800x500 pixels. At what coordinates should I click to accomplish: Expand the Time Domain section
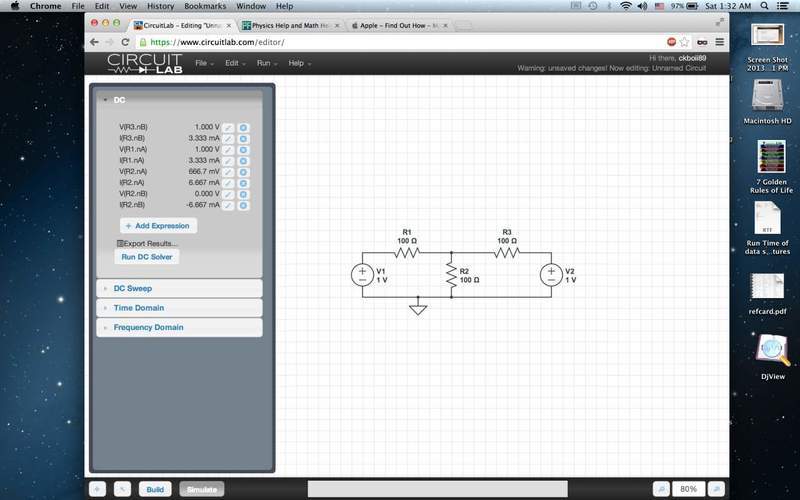(x=138, y=308)
